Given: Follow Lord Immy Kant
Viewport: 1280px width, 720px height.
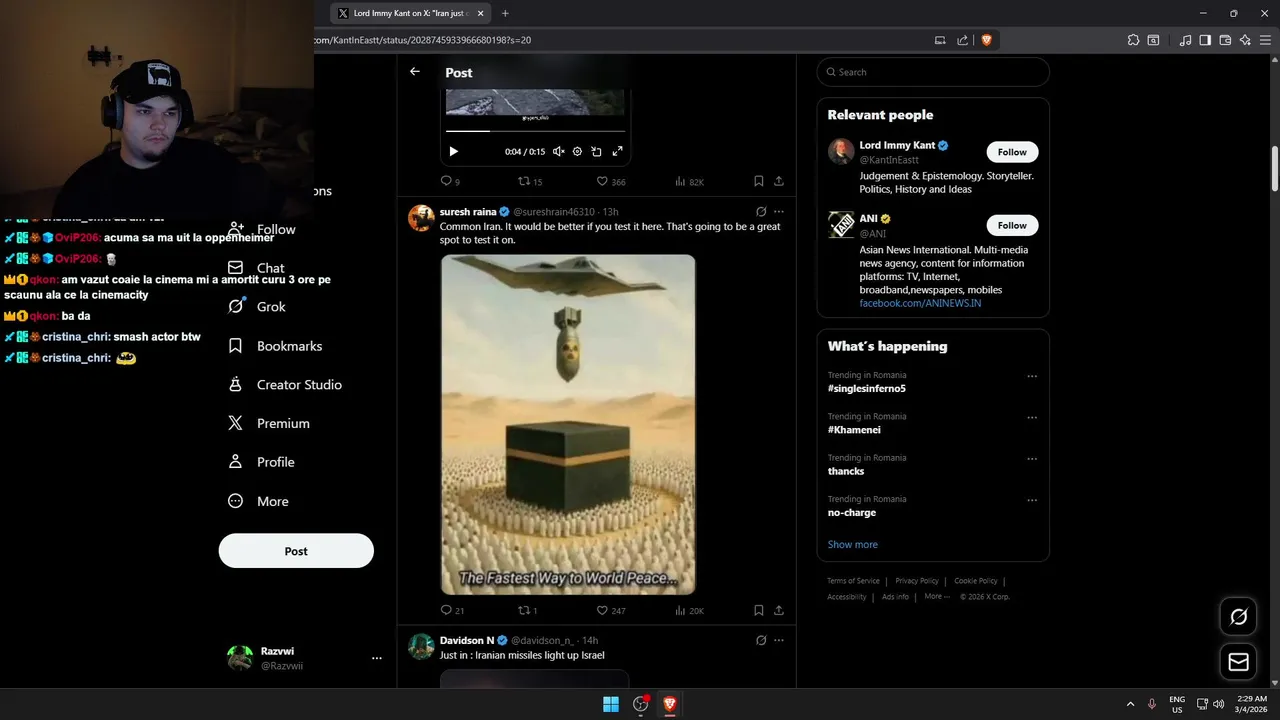Looking at the screenshot, I should [x=1012, y=152].
